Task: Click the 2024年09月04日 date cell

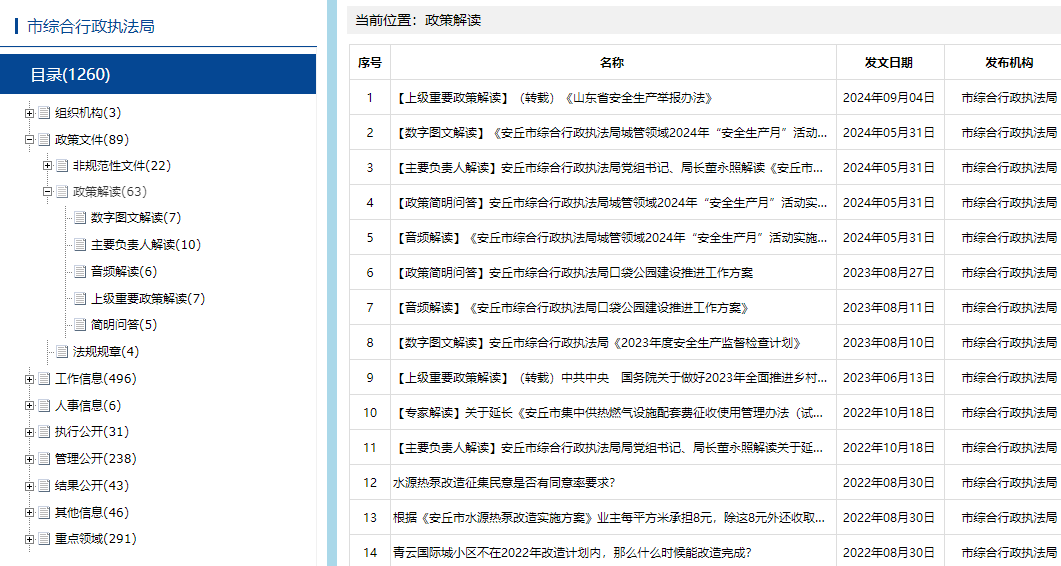Action: pos(889,98)
